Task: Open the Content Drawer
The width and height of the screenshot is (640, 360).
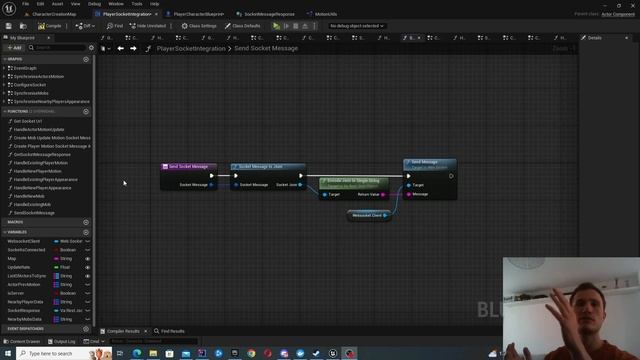Action: tap(22, 341)
